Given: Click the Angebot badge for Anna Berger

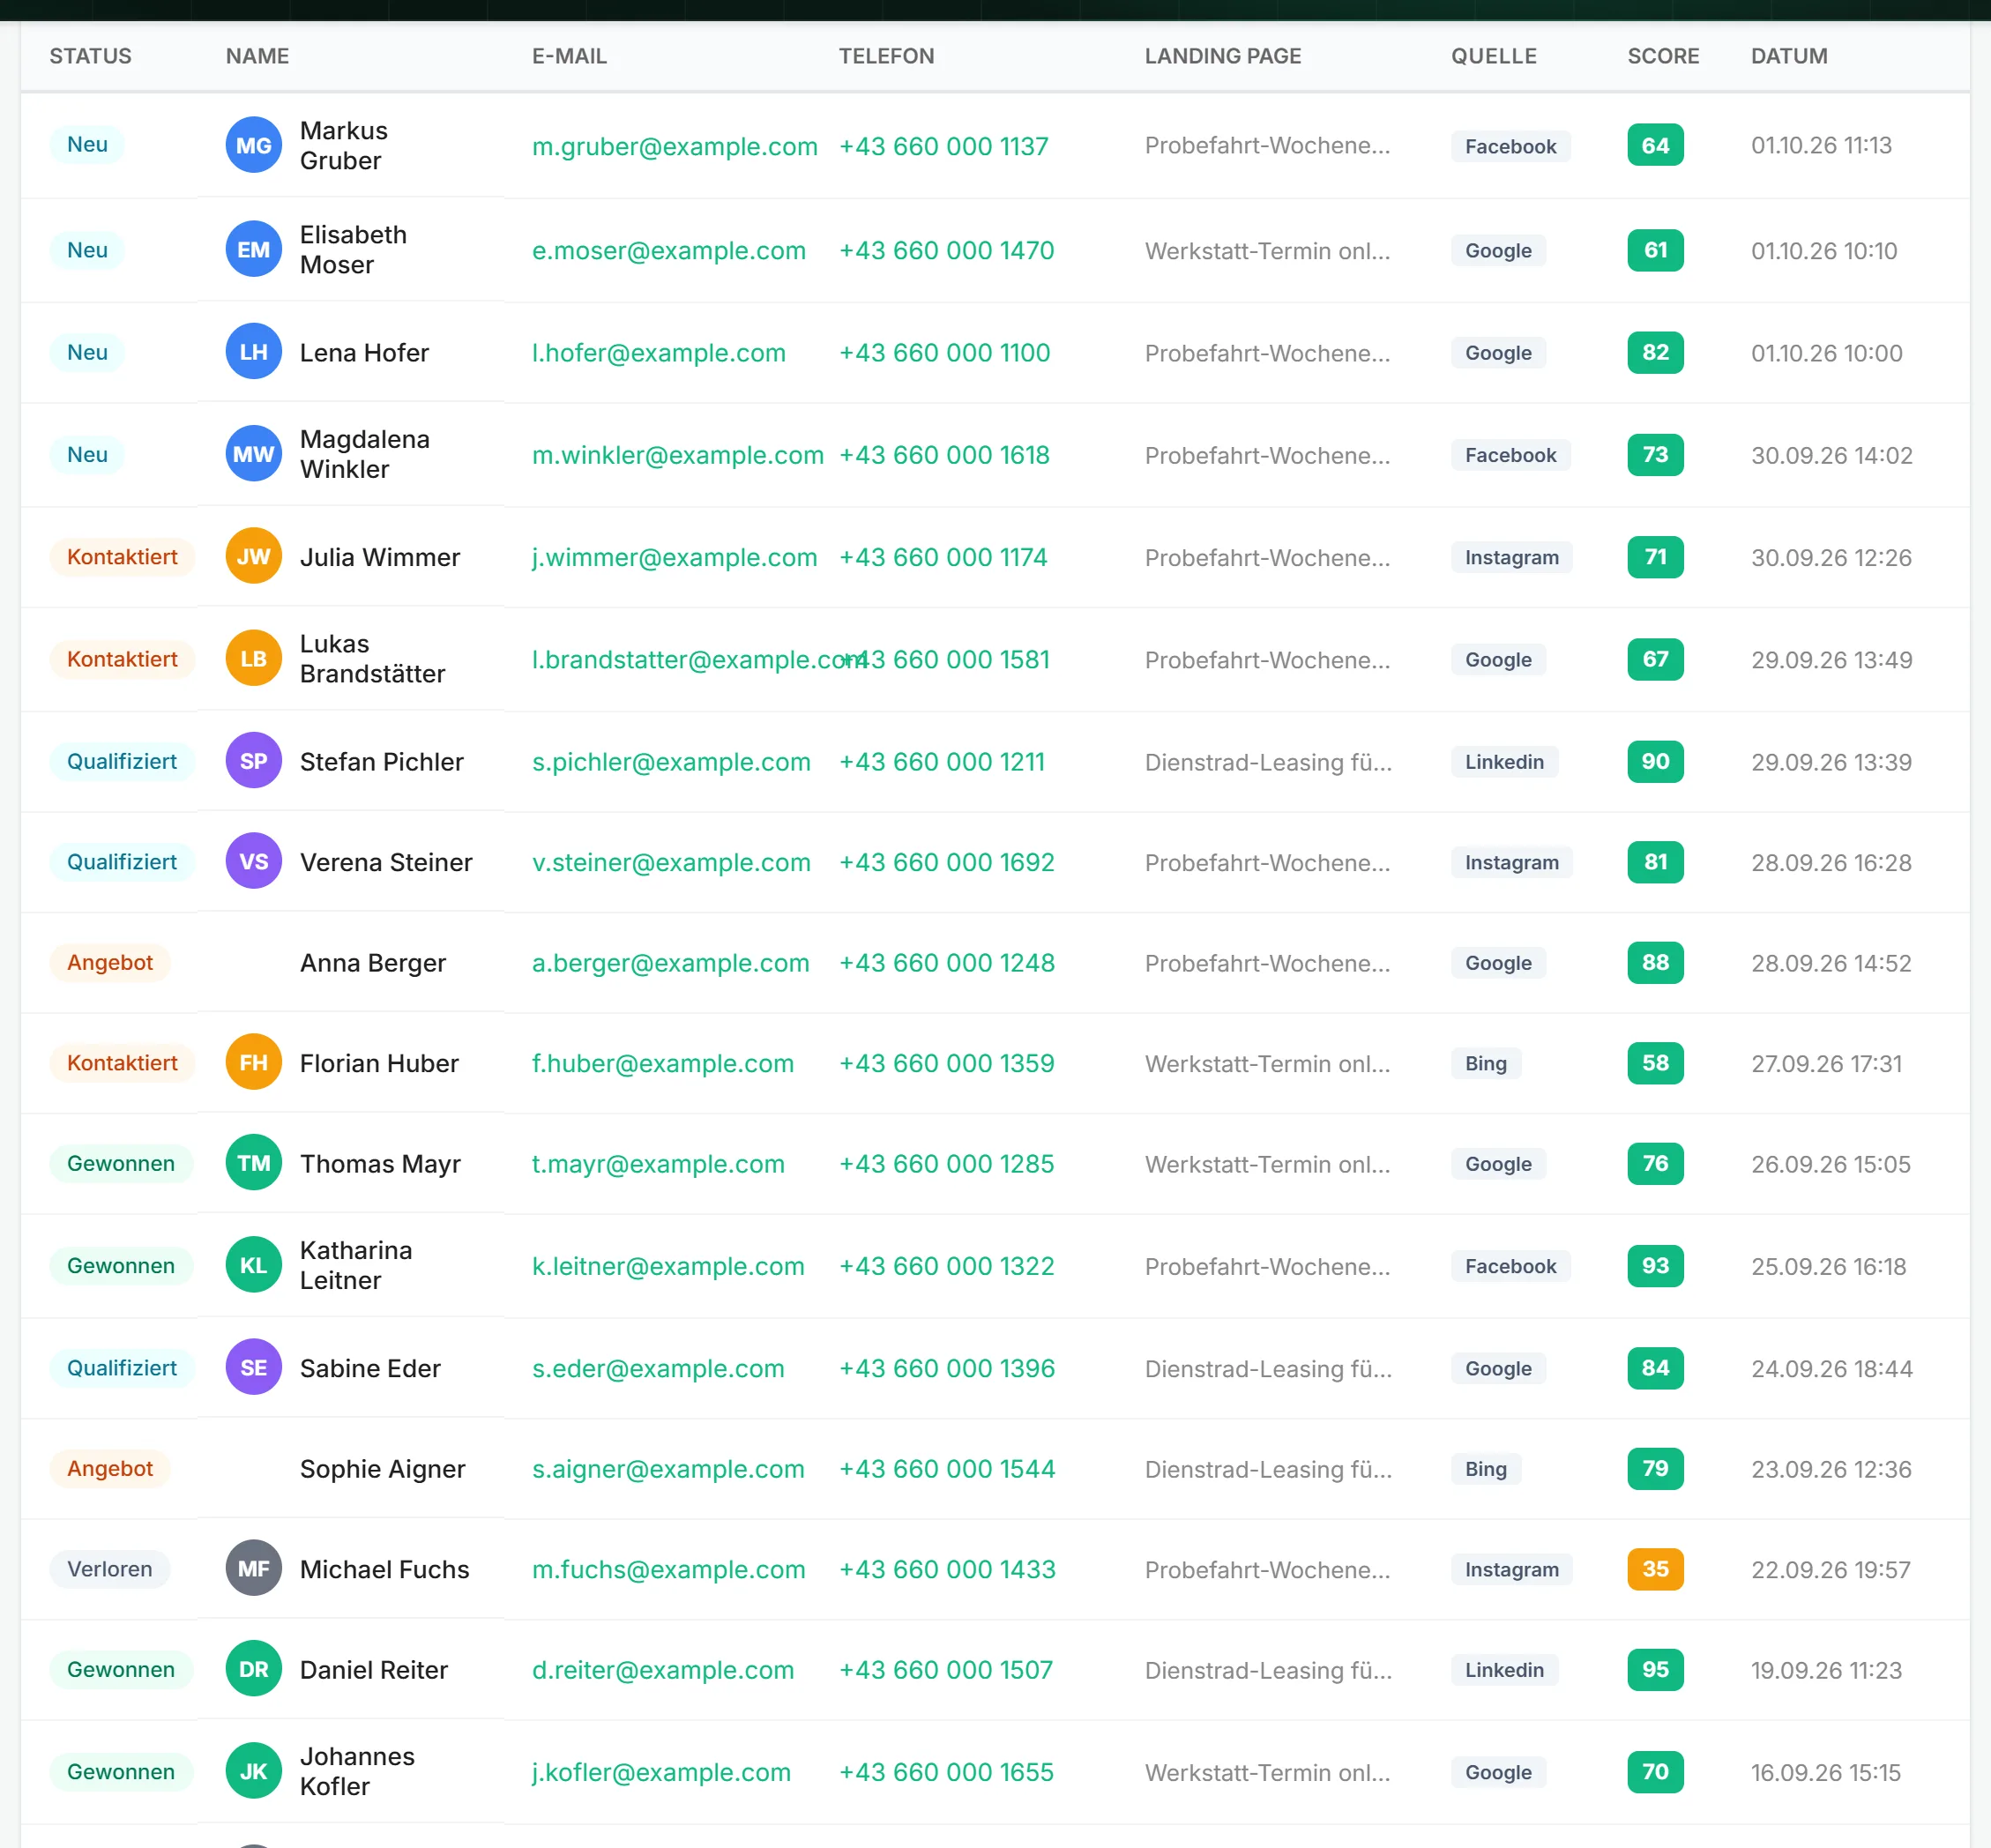Looking at the screenshot, I should [110, 962].
